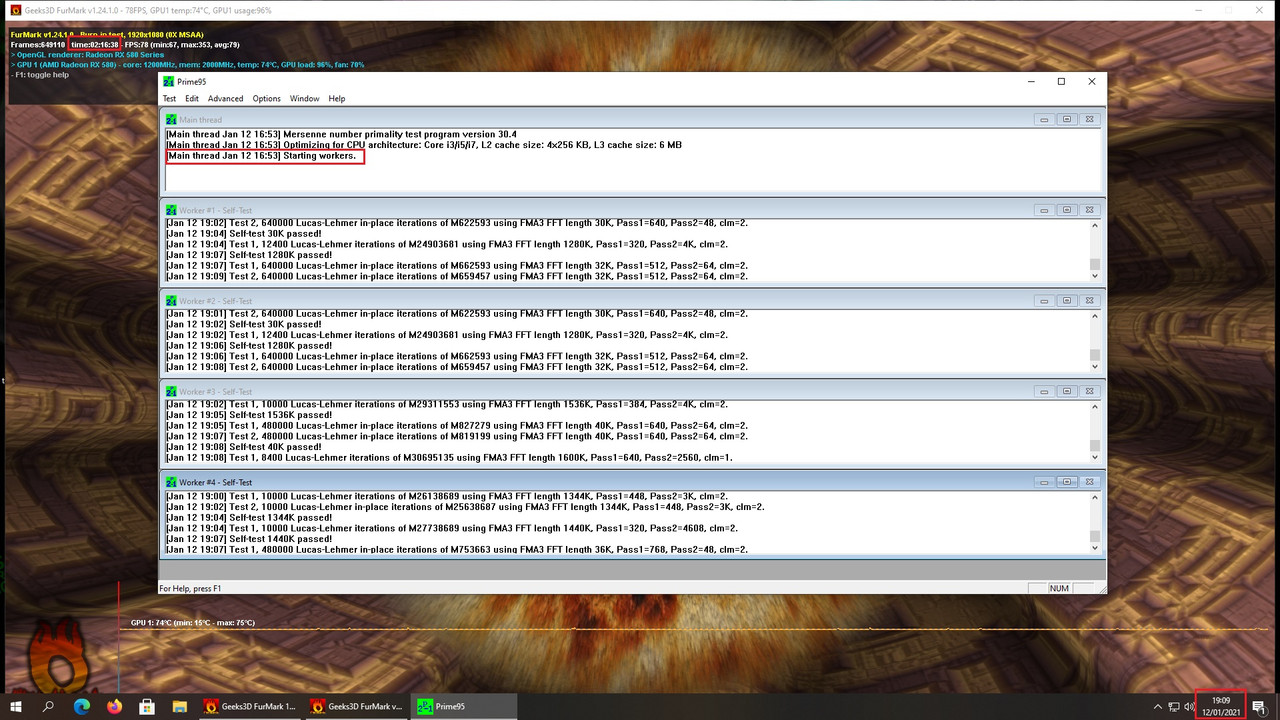Open Microsoft Store from the taskbar

point(146,706)
